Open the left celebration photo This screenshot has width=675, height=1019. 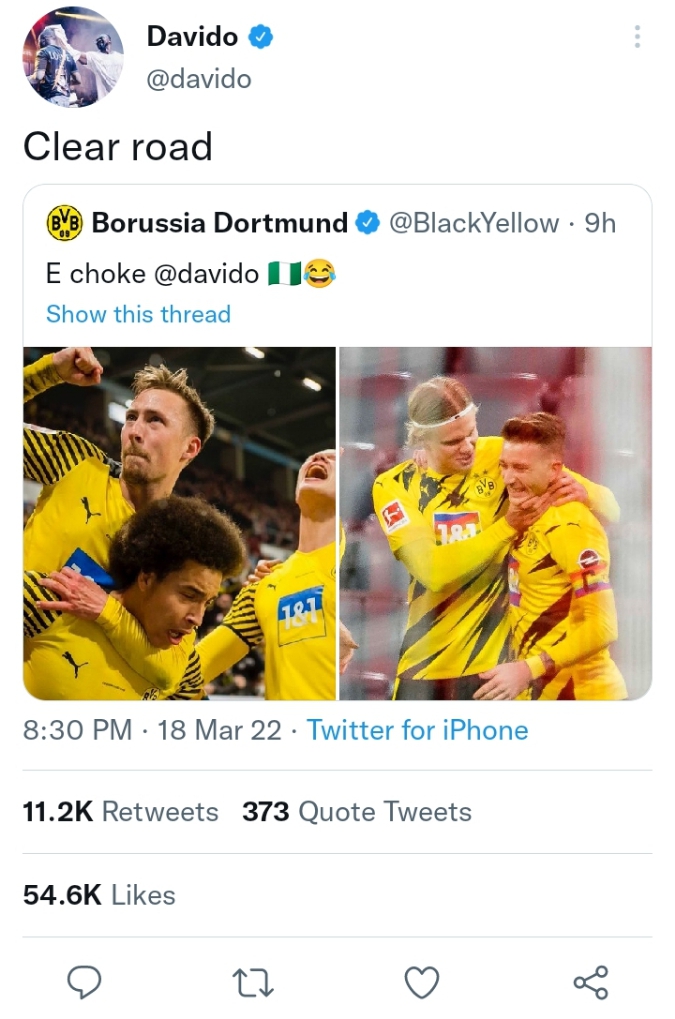(179, 523)
